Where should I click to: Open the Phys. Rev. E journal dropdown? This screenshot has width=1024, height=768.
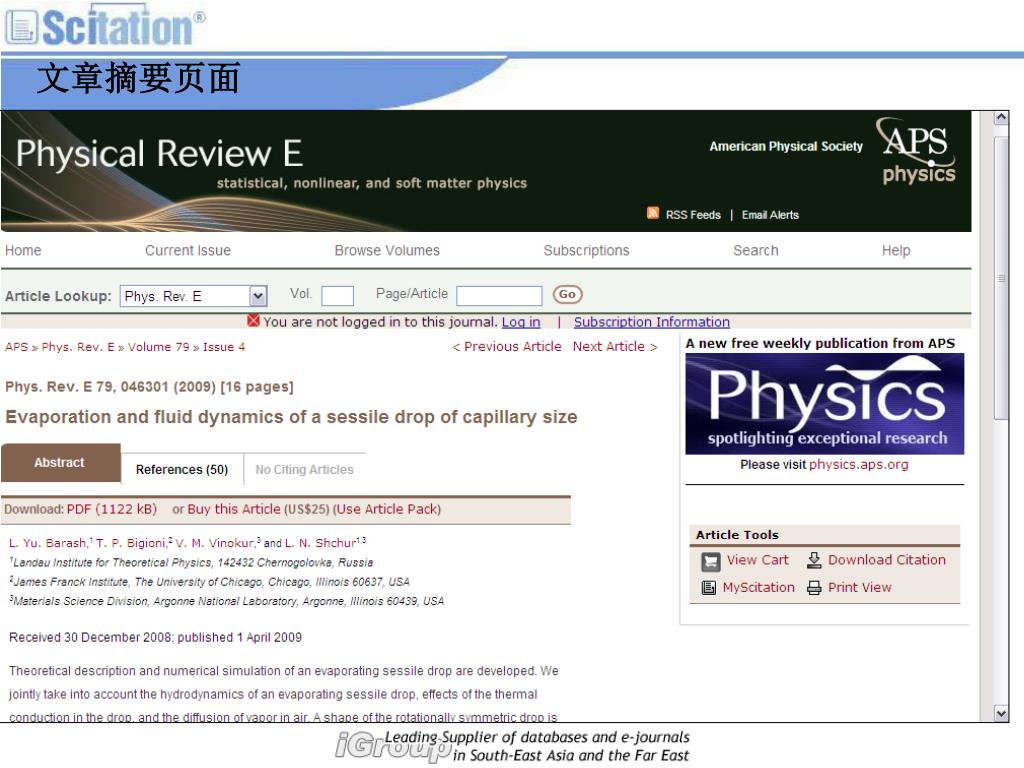[193, 296]
